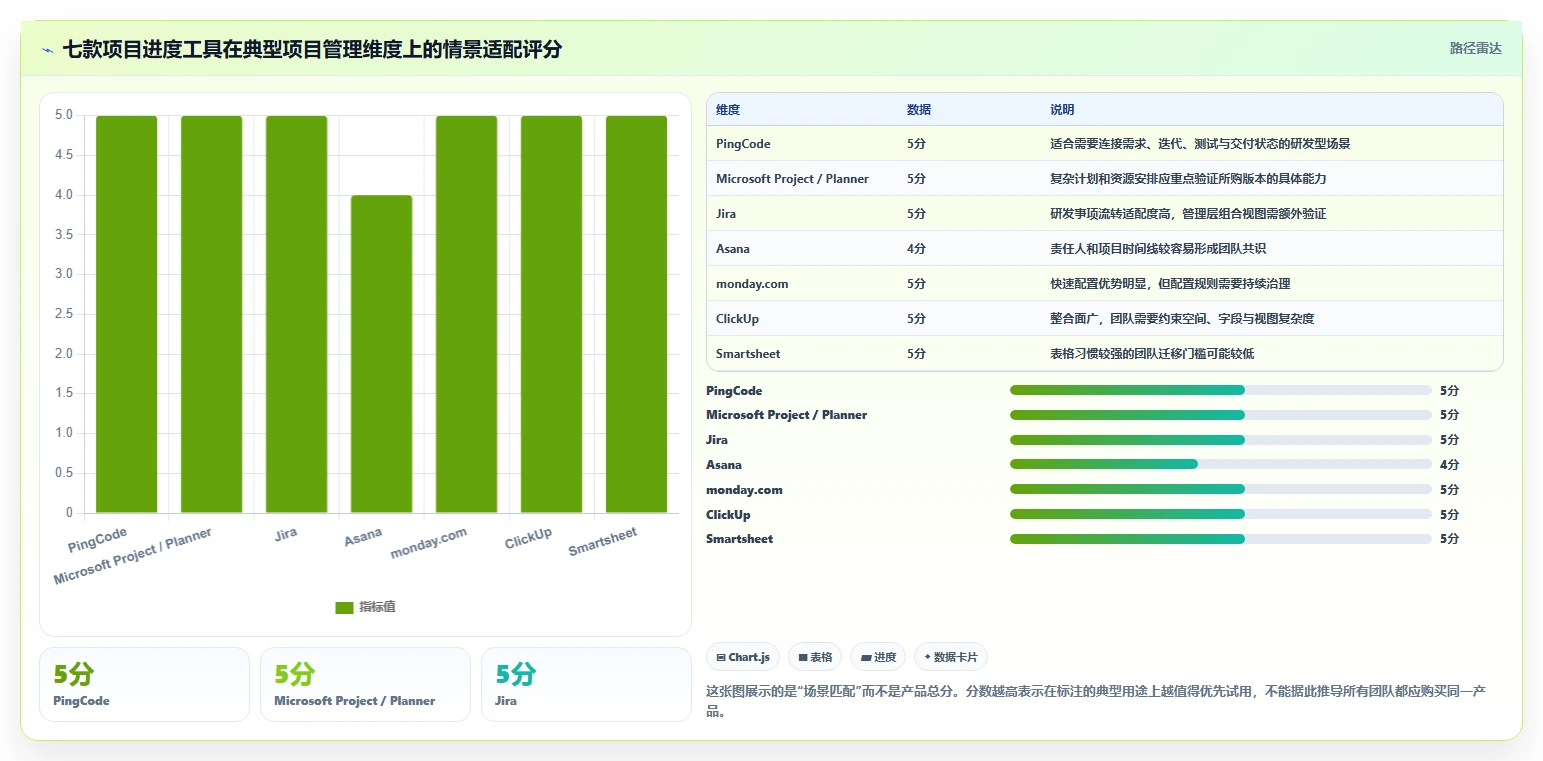This screenshot has width=1543, height=761.
Task: Click the ClickUp progress bar
Action: pyautogui.click(x=1221, y=514)
